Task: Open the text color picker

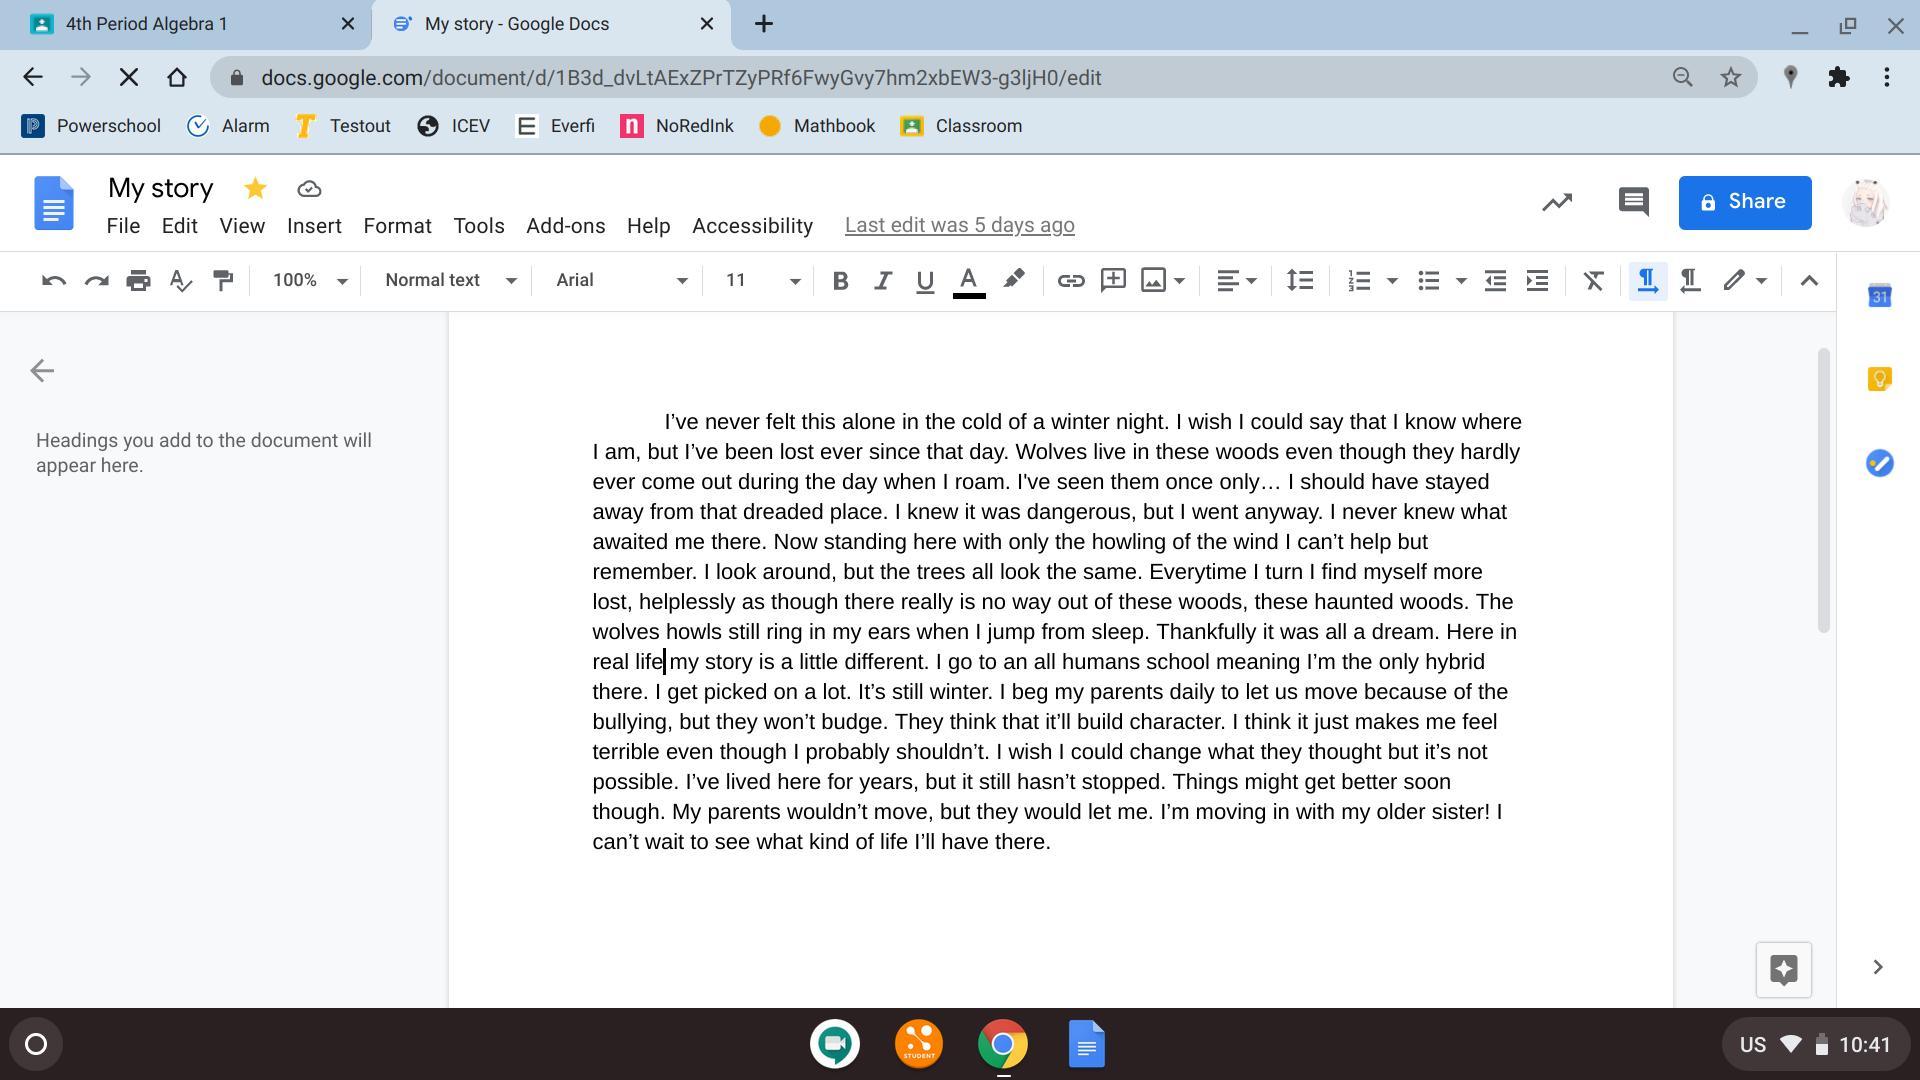Action: [x=968, y=281]
